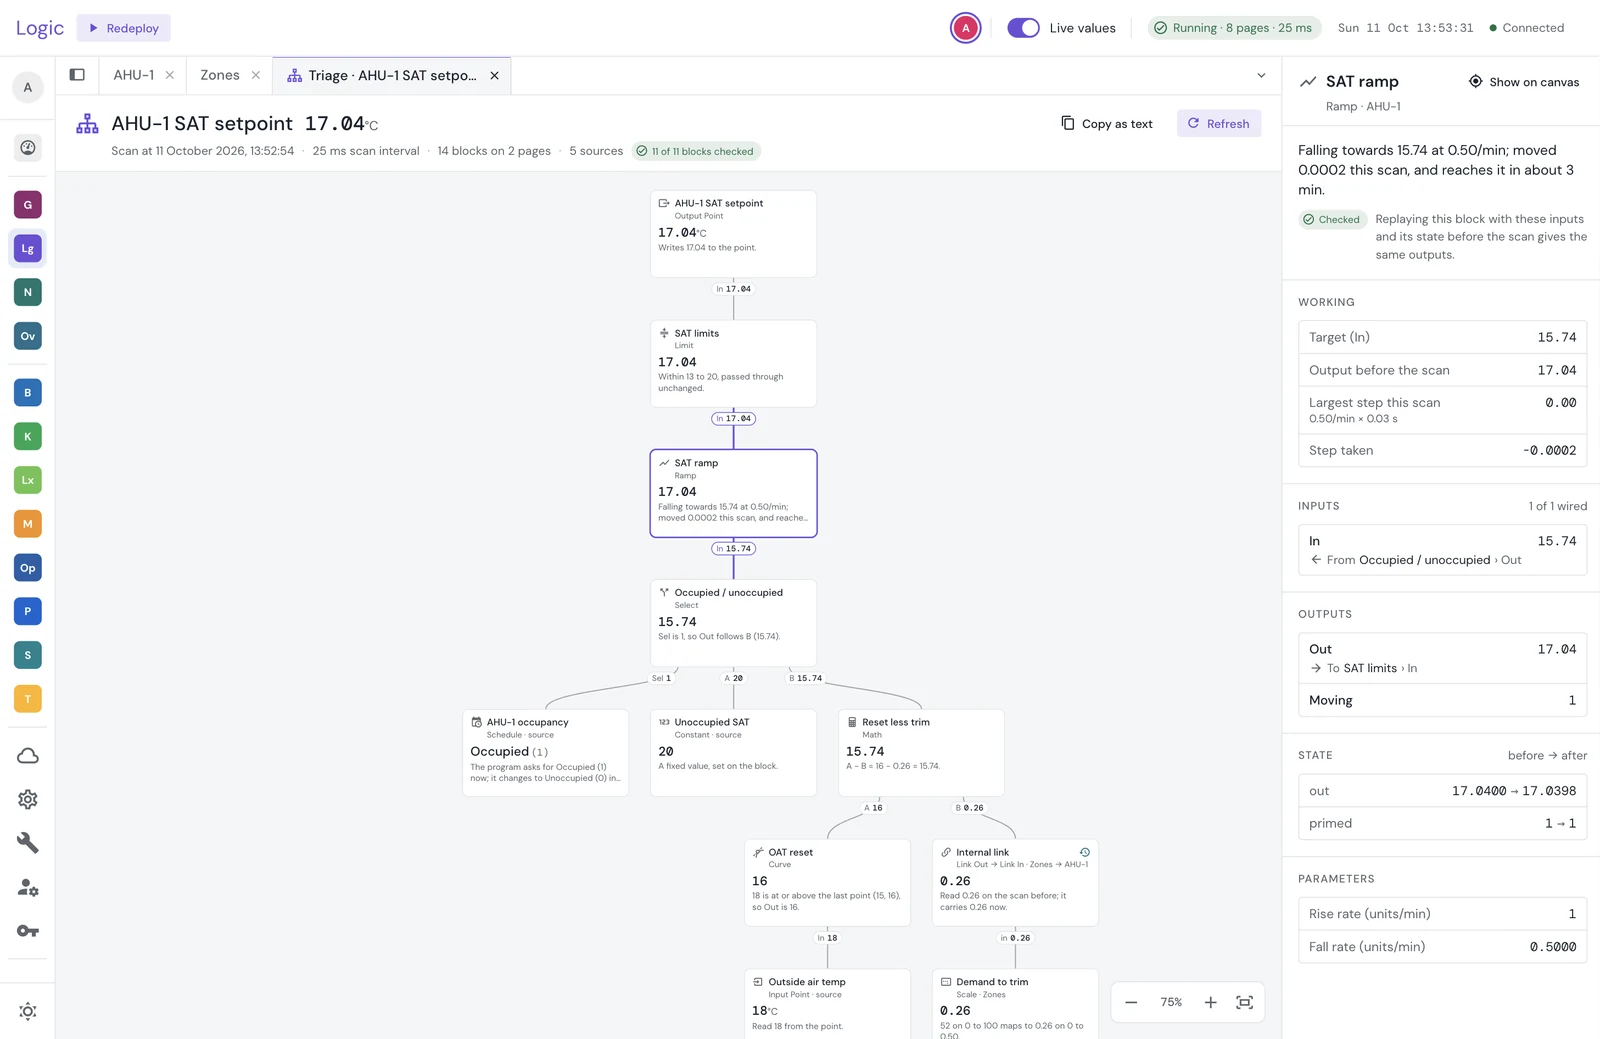
Task: Open the user avatar A in header
Action: [965, 28]
